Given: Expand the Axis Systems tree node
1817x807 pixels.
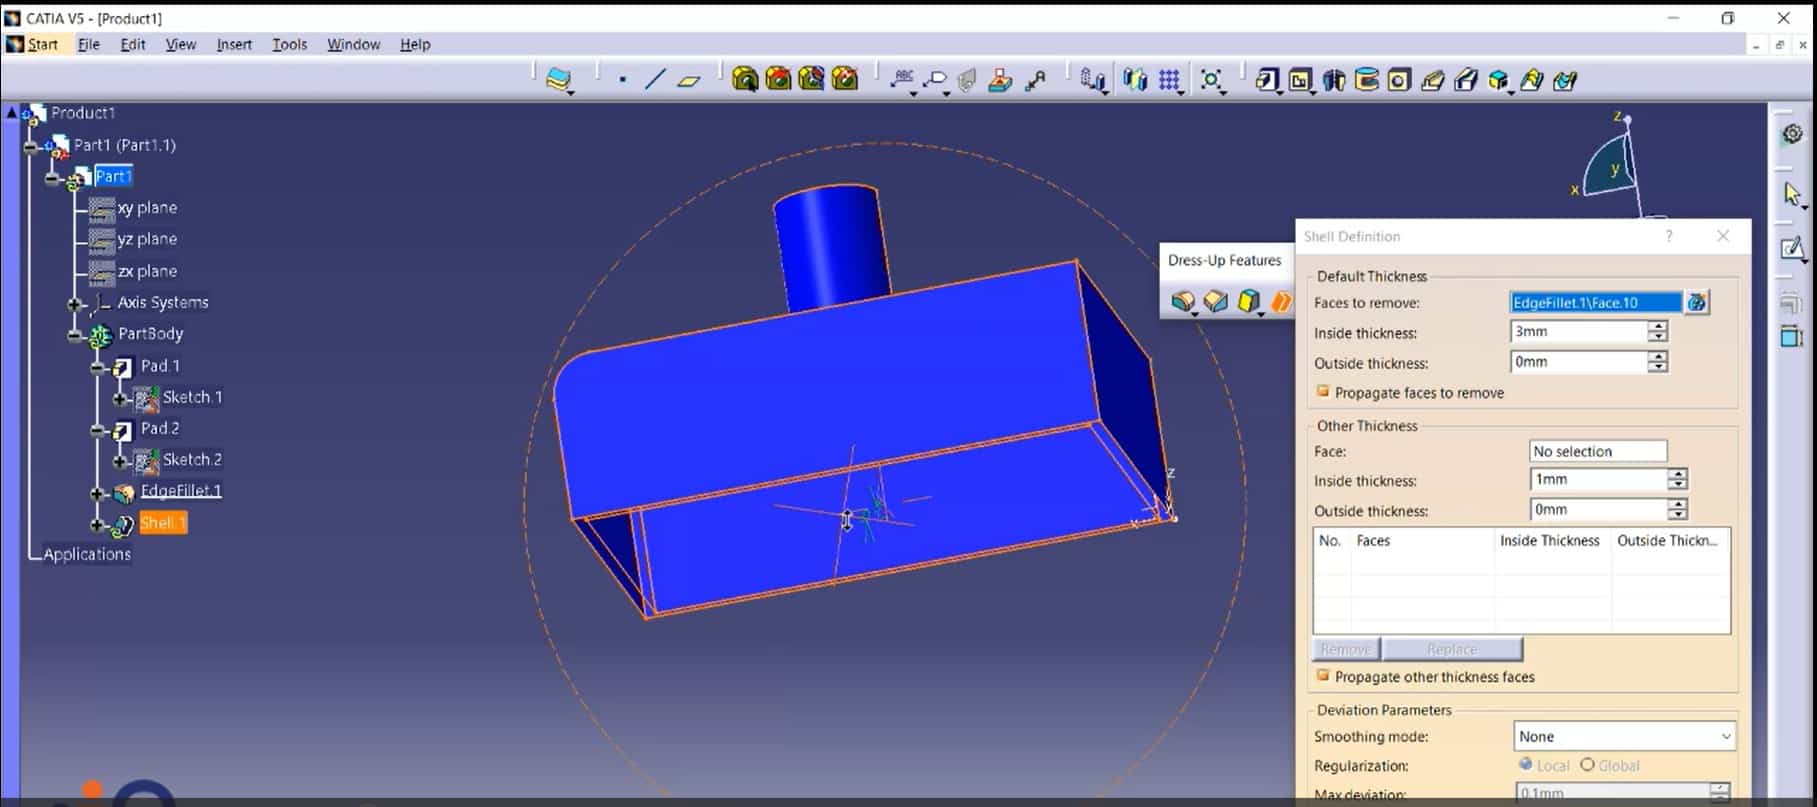Looking at the screenshot, I should 74,303.
